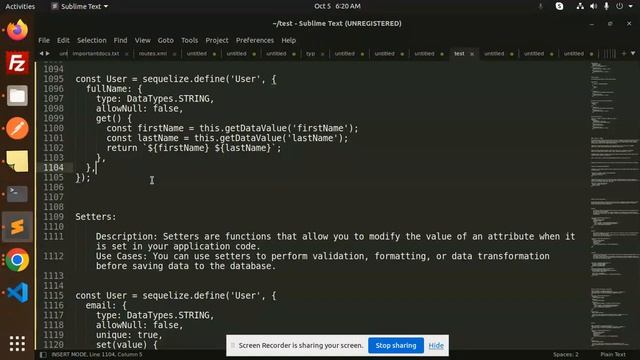
Task: Switch to the routes.xml tab
Action: coord(153,54)
